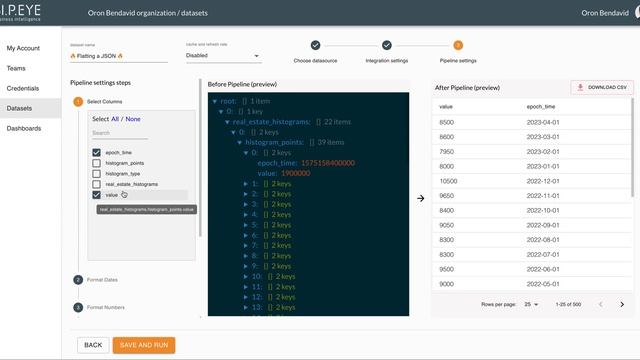Go to previous page of table results
640x360 pixels.
[x=600, y=304]
